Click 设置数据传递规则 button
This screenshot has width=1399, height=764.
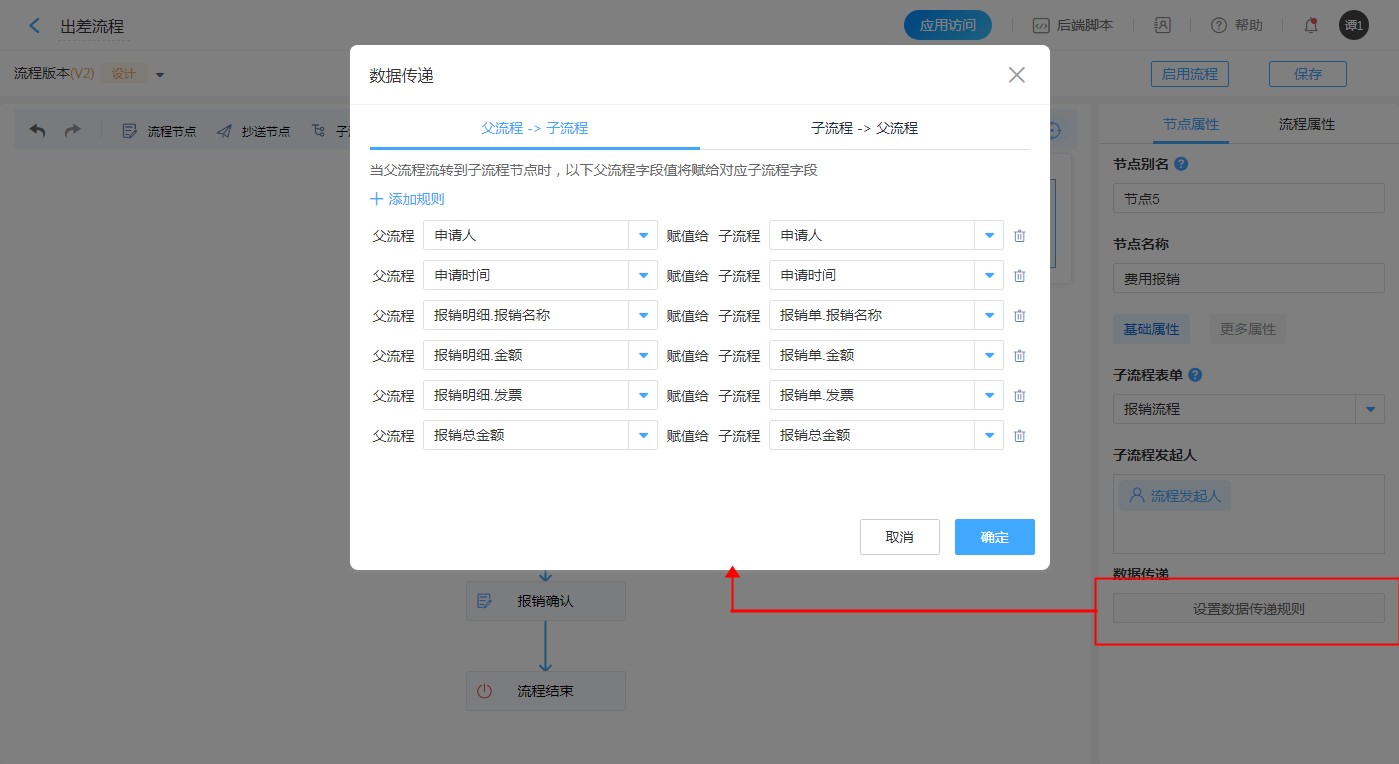coord(1248,608)
